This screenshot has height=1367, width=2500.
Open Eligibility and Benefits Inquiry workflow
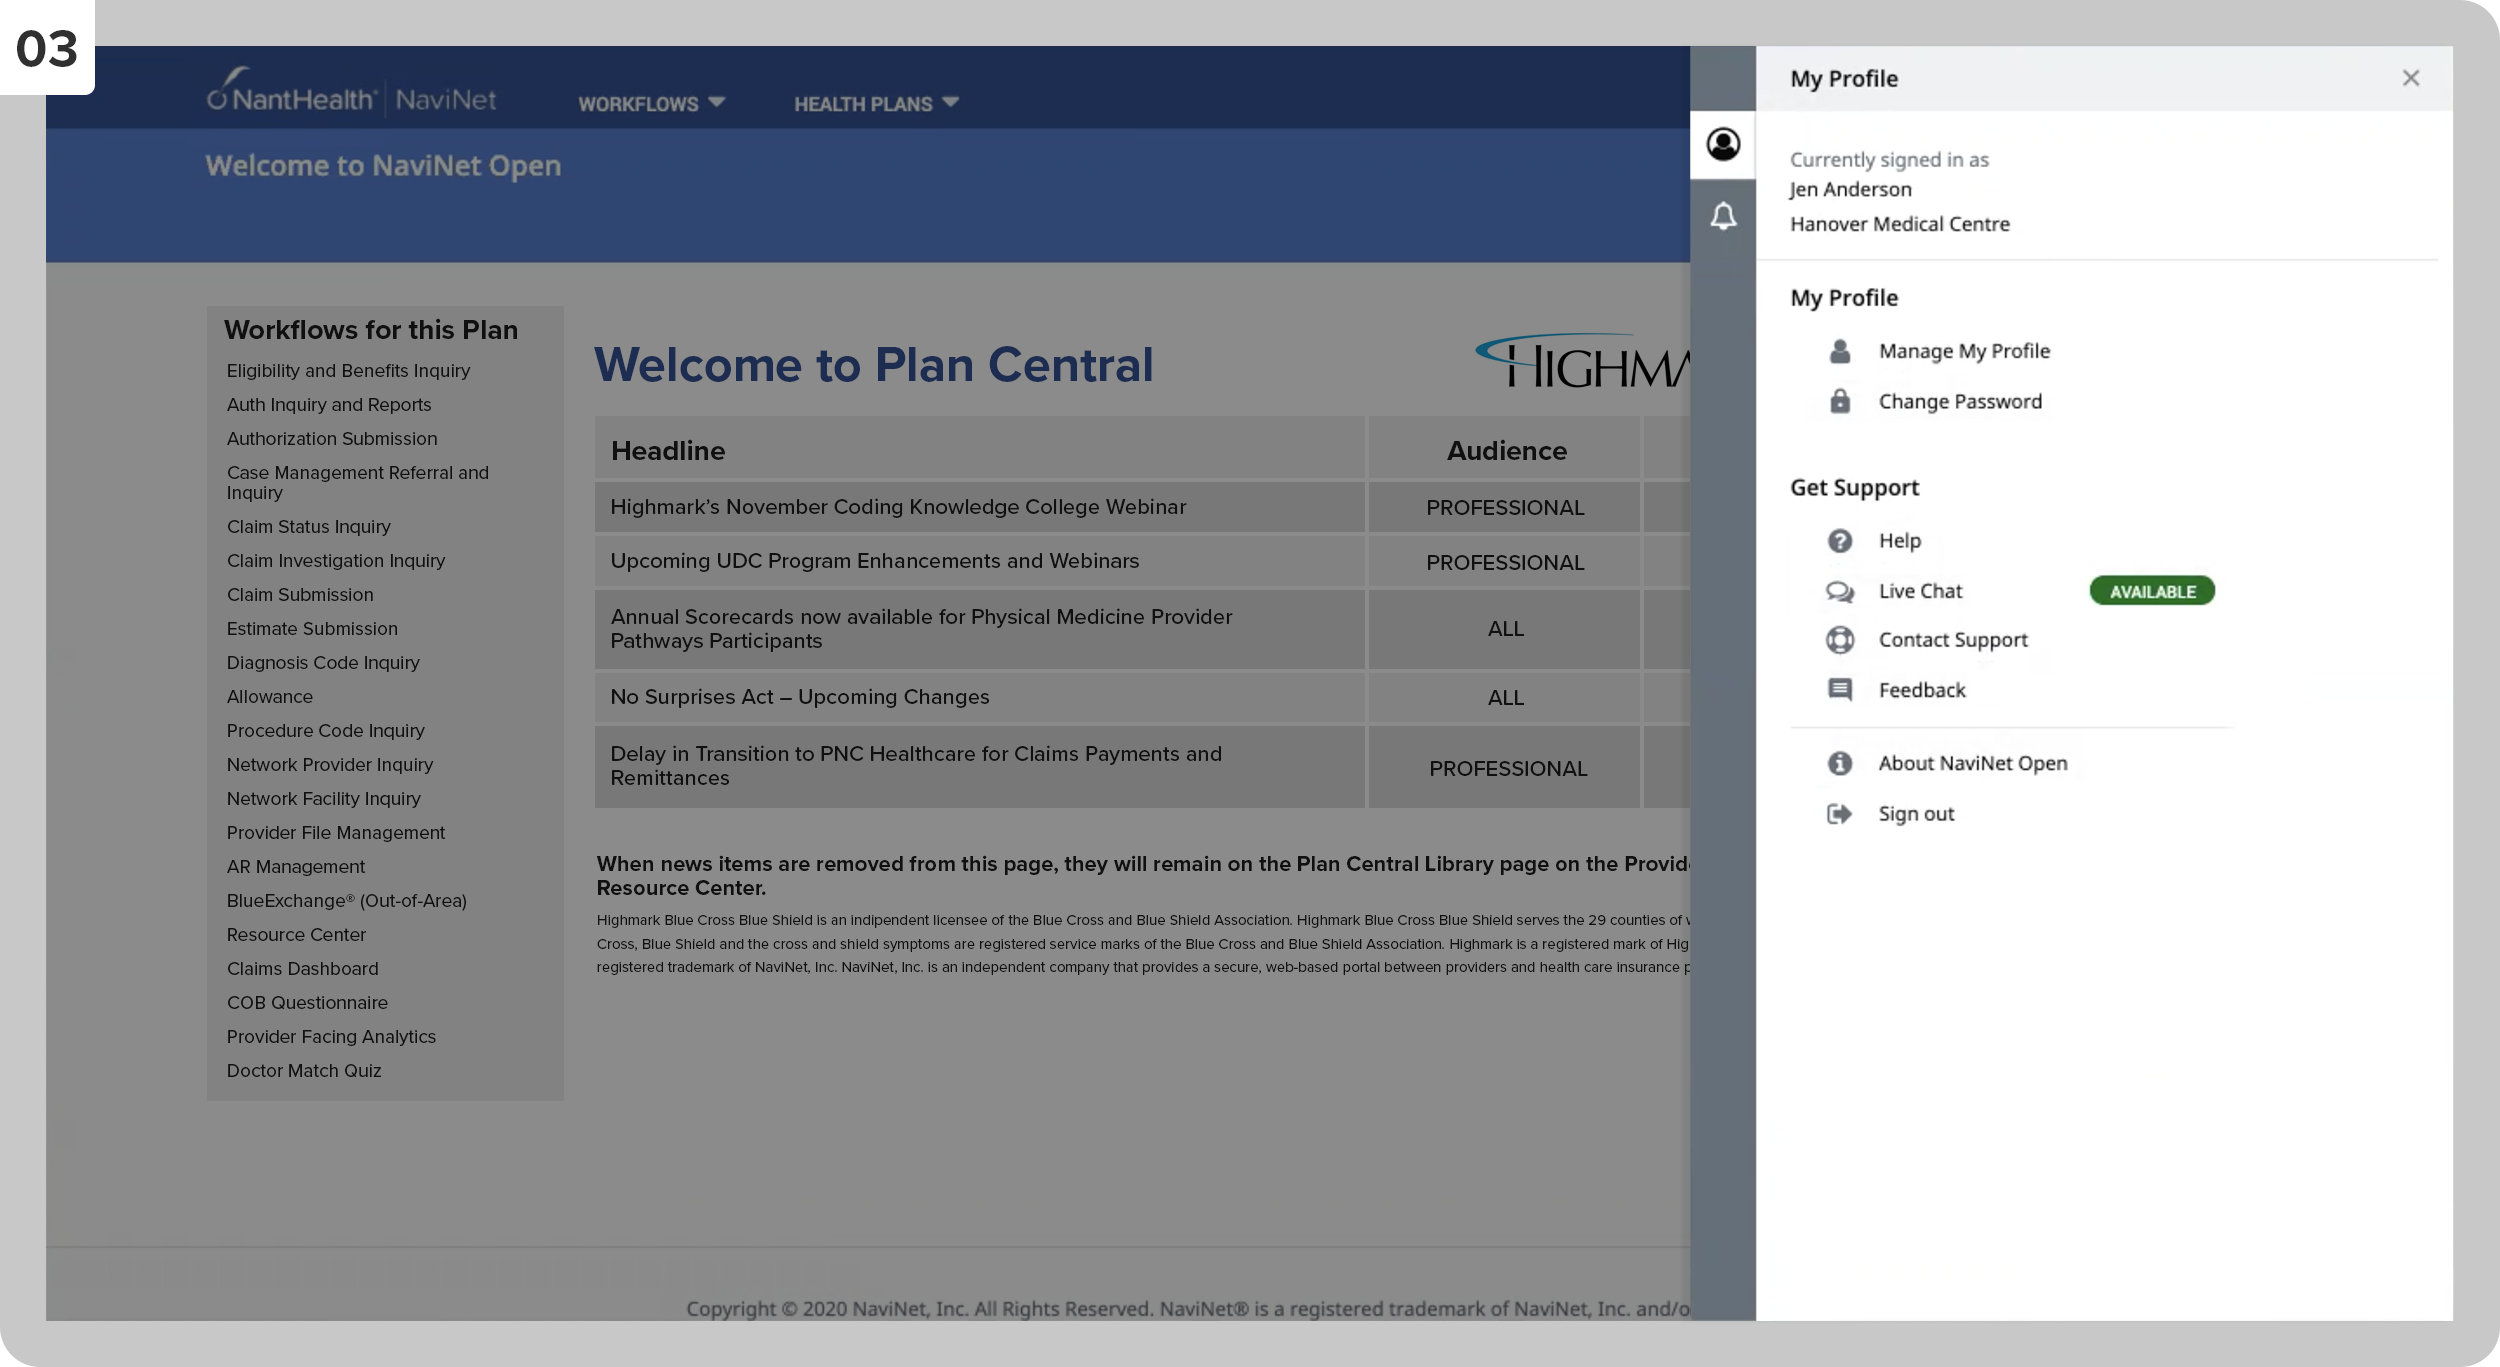tap(348, 371)
